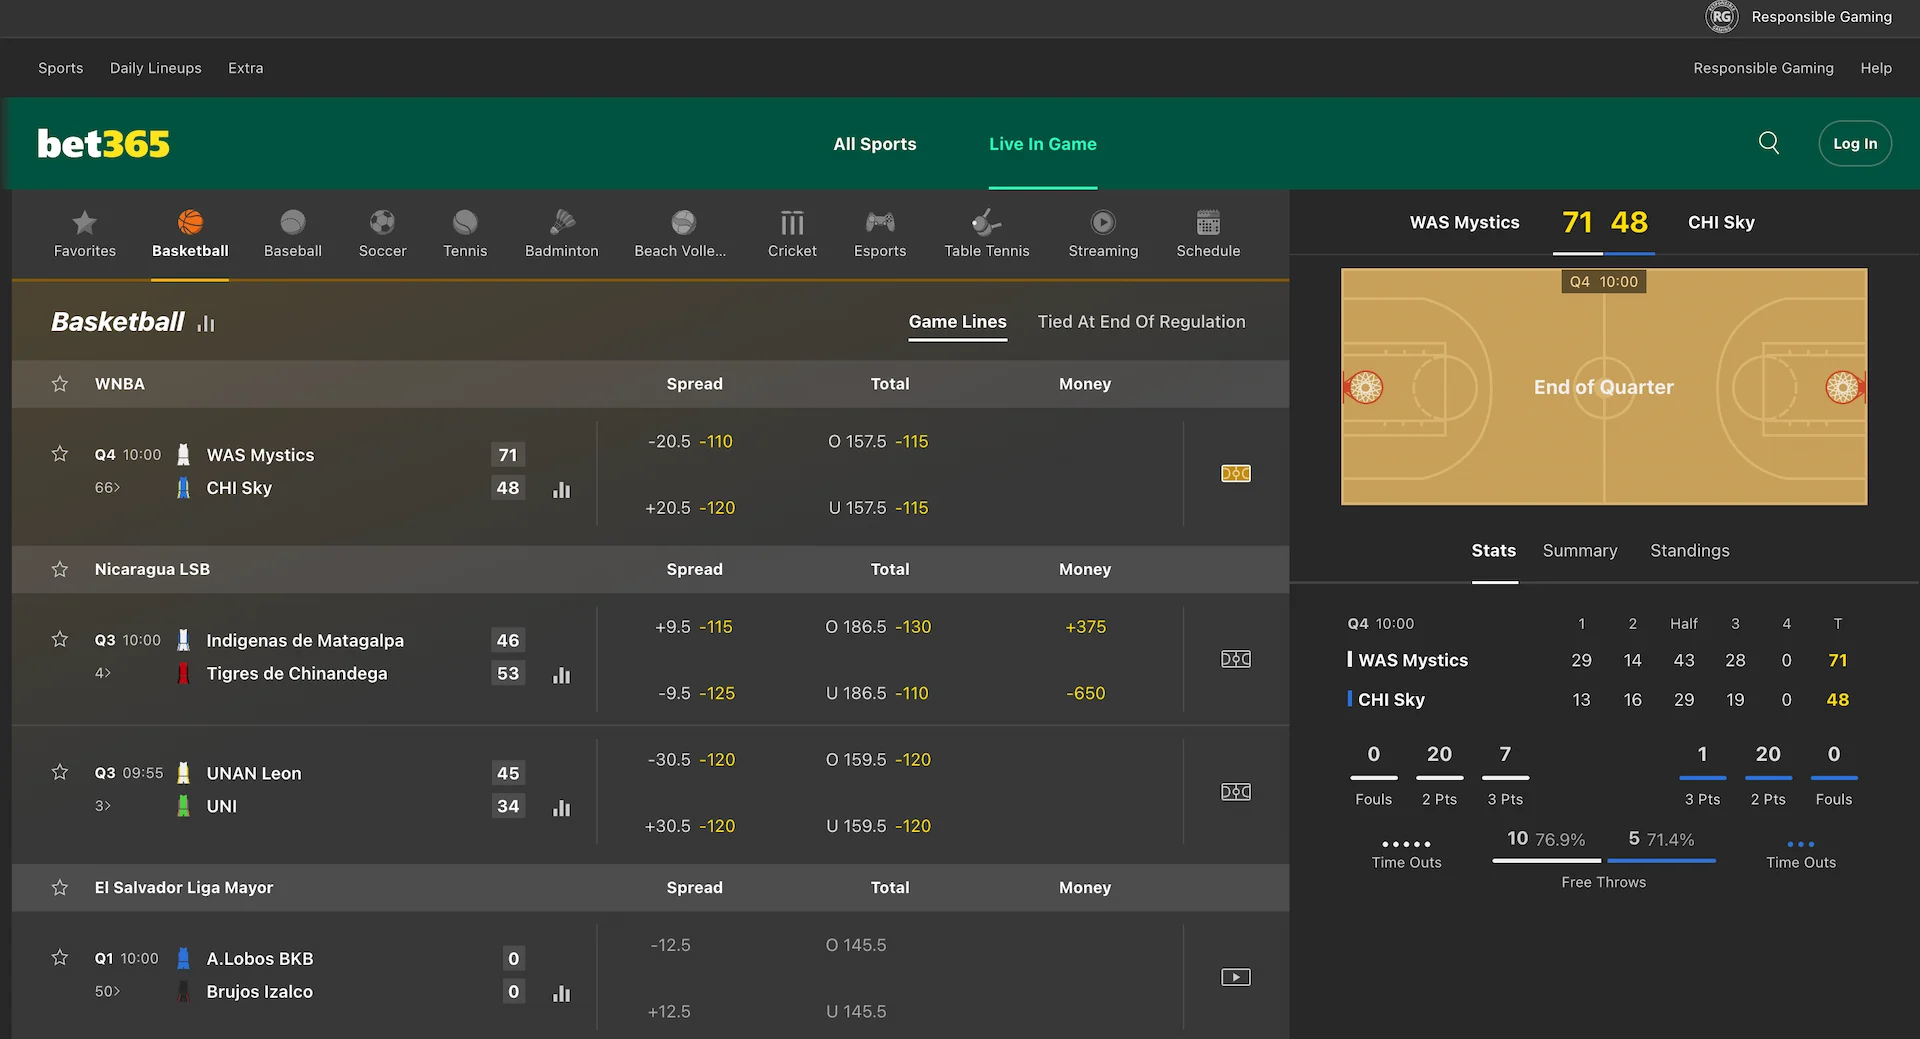The height and width of the screenshot is (1039, 1920).
Task: Open stats chart for UNAN Leon game
Action: coord(562,808)
